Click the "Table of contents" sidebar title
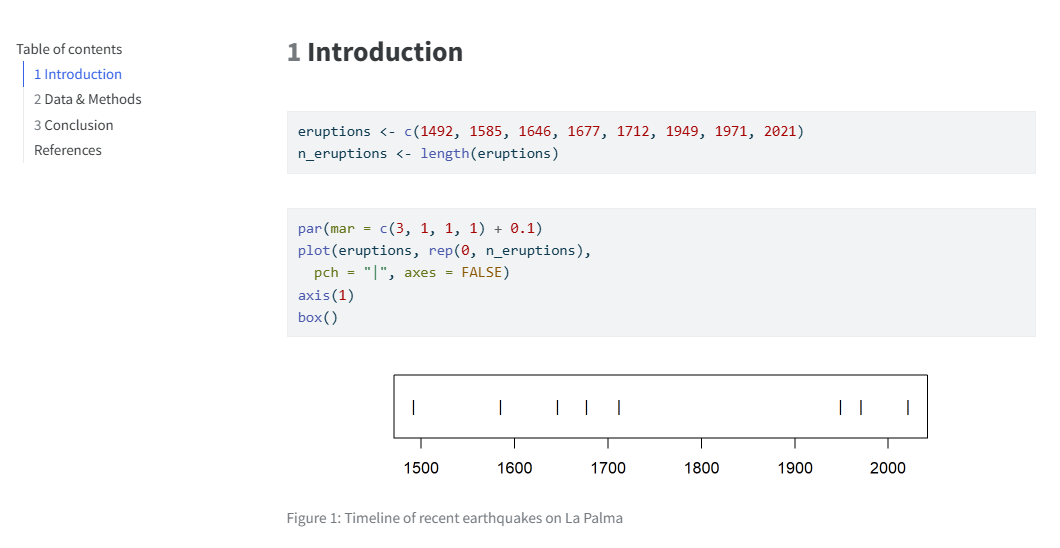1060x548 pixels. click(x=69, y=49)
